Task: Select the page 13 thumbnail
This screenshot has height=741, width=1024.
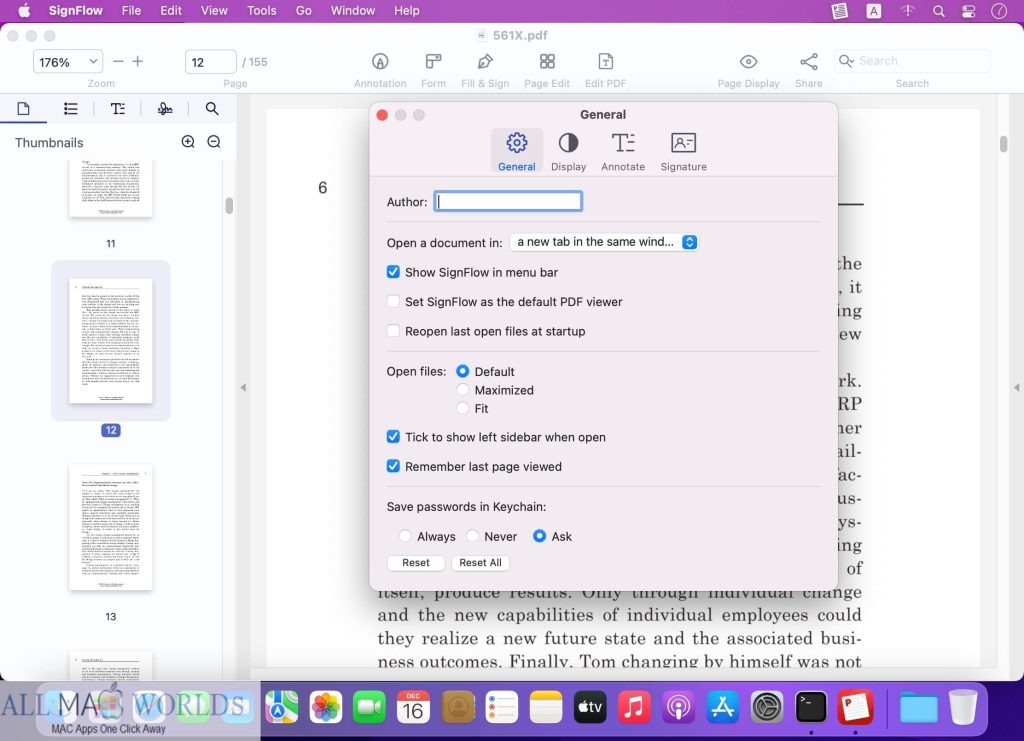Action: [x=110, y=528]
